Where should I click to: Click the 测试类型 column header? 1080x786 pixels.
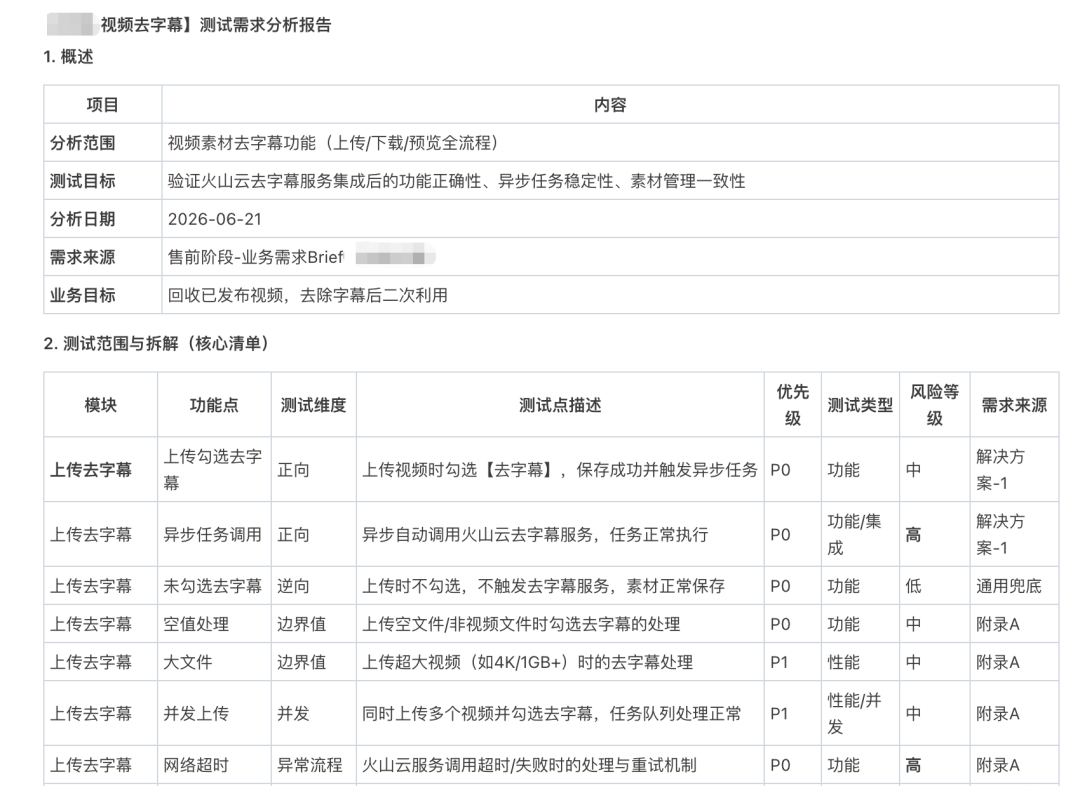click(860, 405)
